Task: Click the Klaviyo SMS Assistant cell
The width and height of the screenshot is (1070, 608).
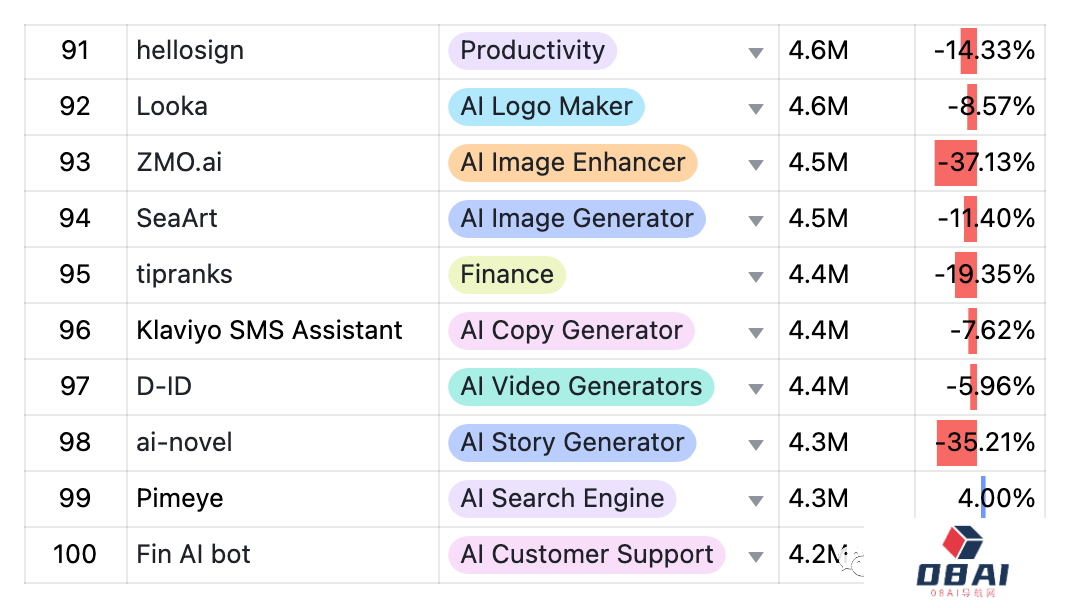Action: 269,331
